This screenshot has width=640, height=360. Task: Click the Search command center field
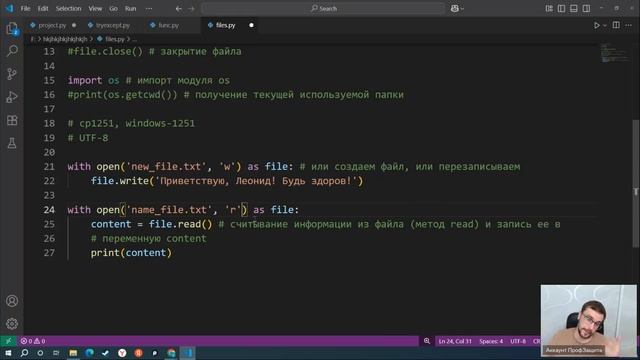click(323, 9)
